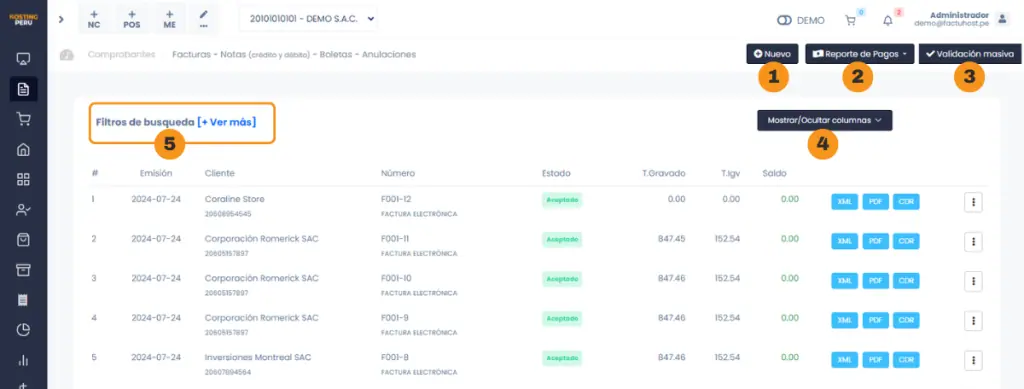
Task: Click the + ME shortcut button
Action: (x=169, y=20)
